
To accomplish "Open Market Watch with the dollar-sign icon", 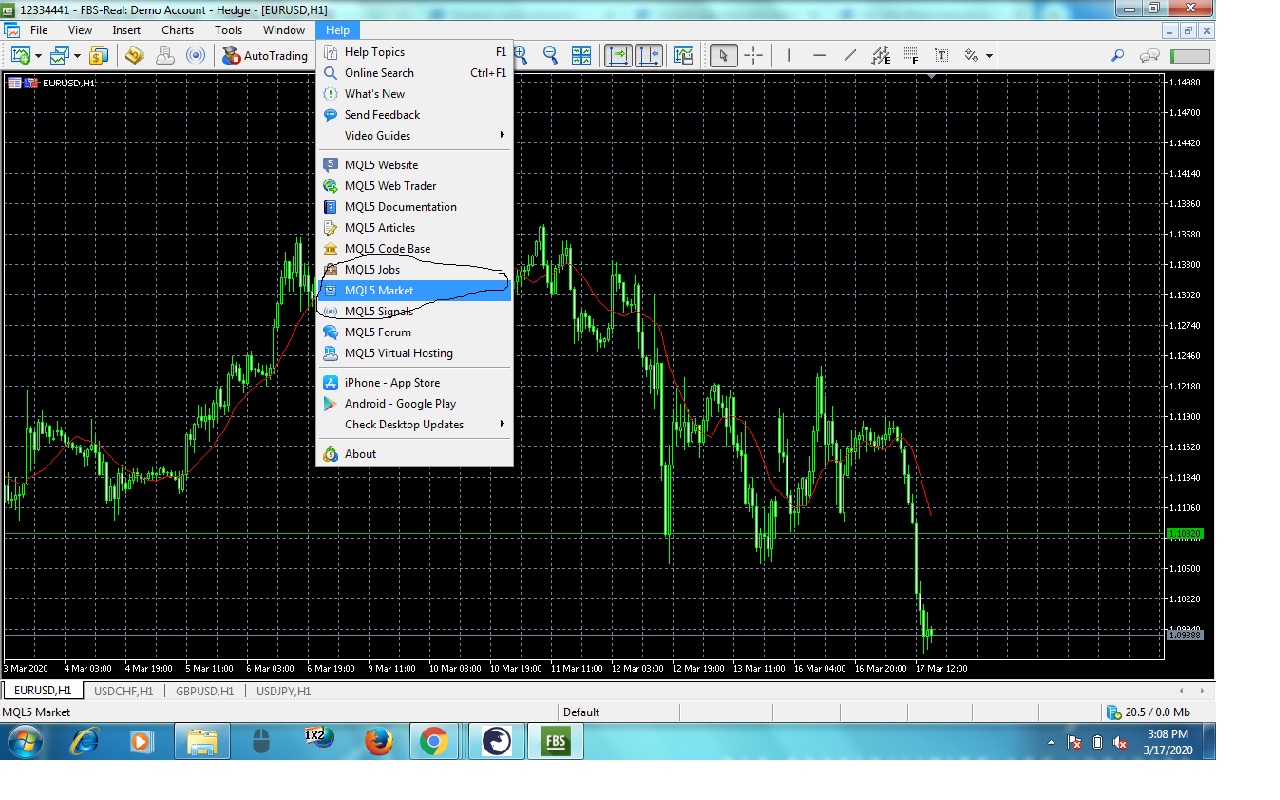I will pyautogui.click(x=98, y=56).
